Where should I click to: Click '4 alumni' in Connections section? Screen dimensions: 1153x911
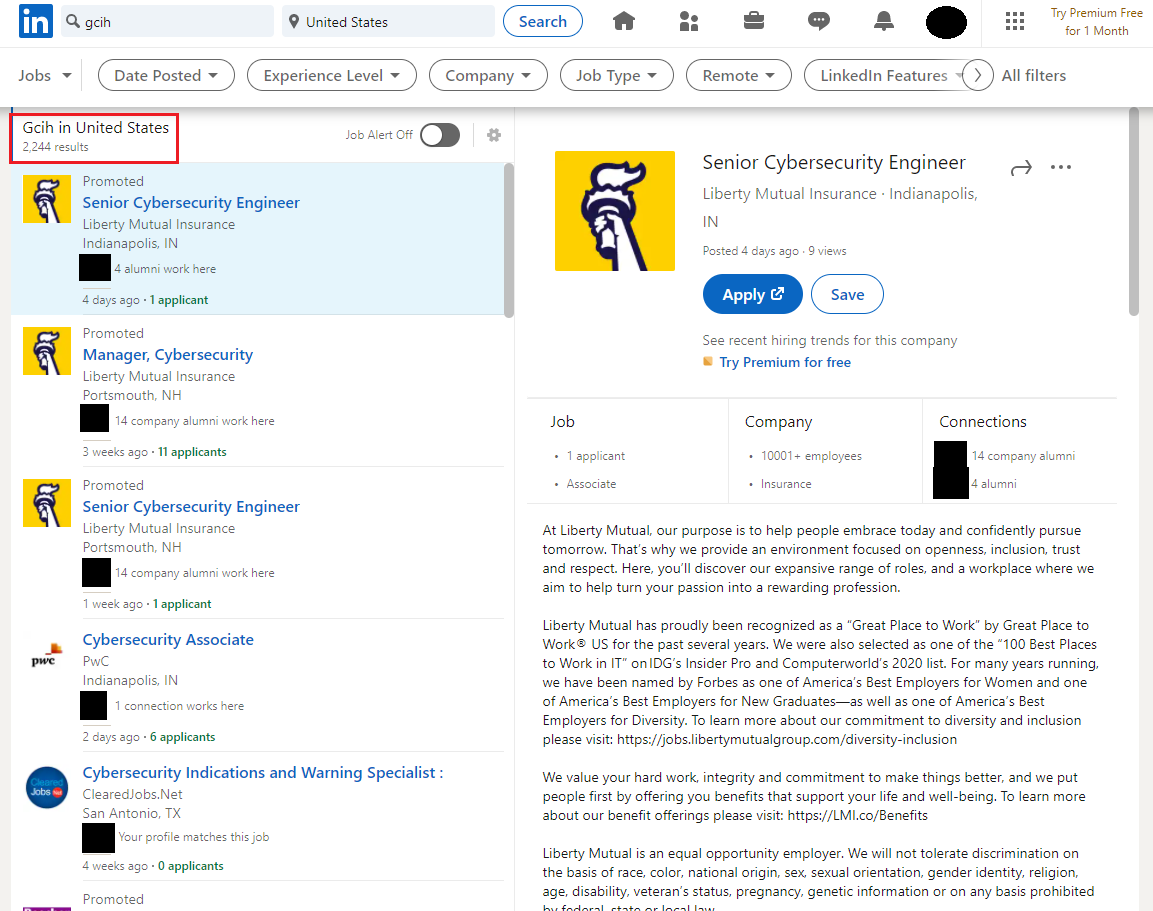(993, 484)
